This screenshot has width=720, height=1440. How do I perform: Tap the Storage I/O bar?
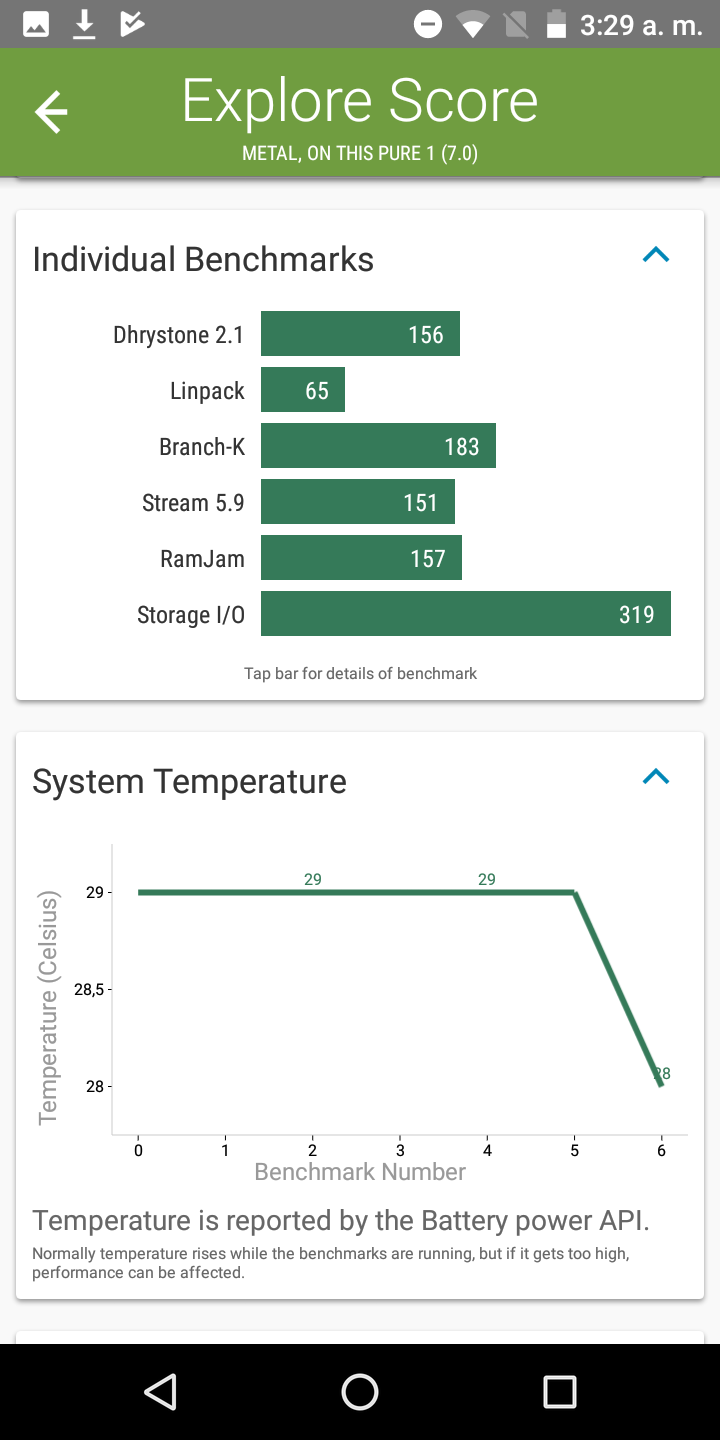[466, 614]
